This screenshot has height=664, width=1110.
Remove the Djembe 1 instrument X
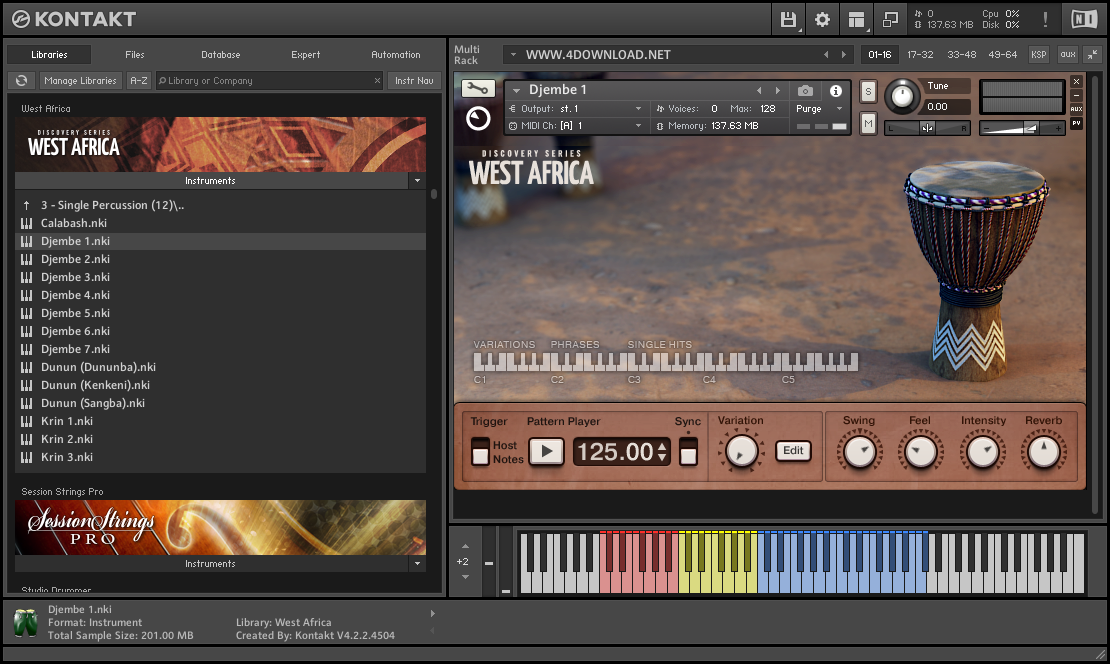click(x=1076, y=81)
